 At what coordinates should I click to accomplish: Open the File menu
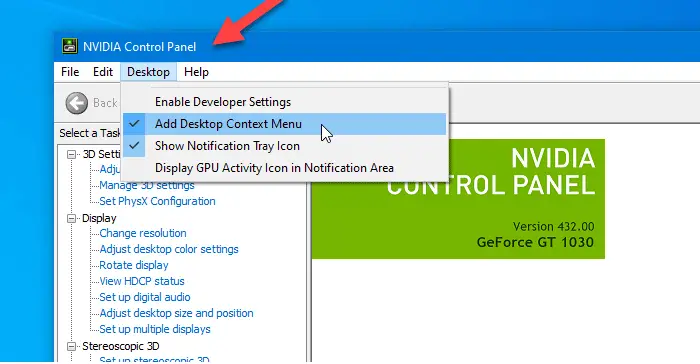click(70, 72)
